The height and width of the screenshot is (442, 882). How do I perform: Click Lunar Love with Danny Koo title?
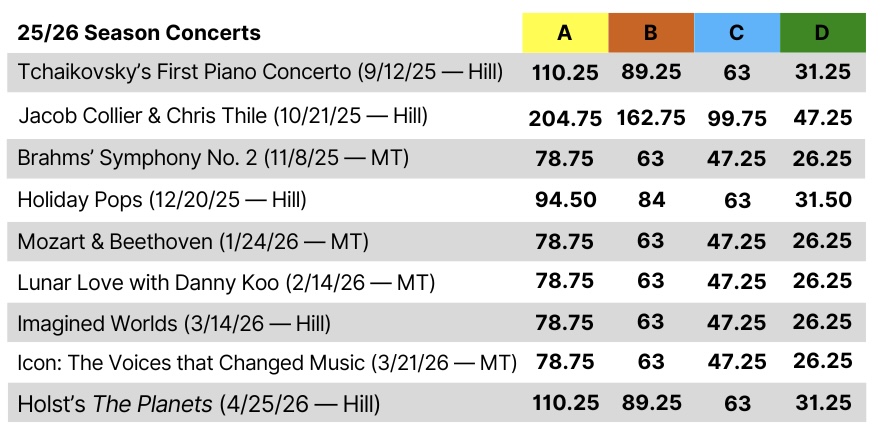point(226,283)
